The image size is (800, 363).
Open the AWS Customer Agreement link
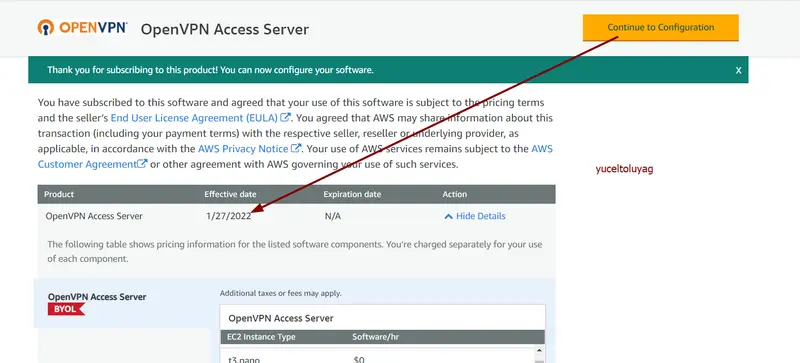[295, 157]
